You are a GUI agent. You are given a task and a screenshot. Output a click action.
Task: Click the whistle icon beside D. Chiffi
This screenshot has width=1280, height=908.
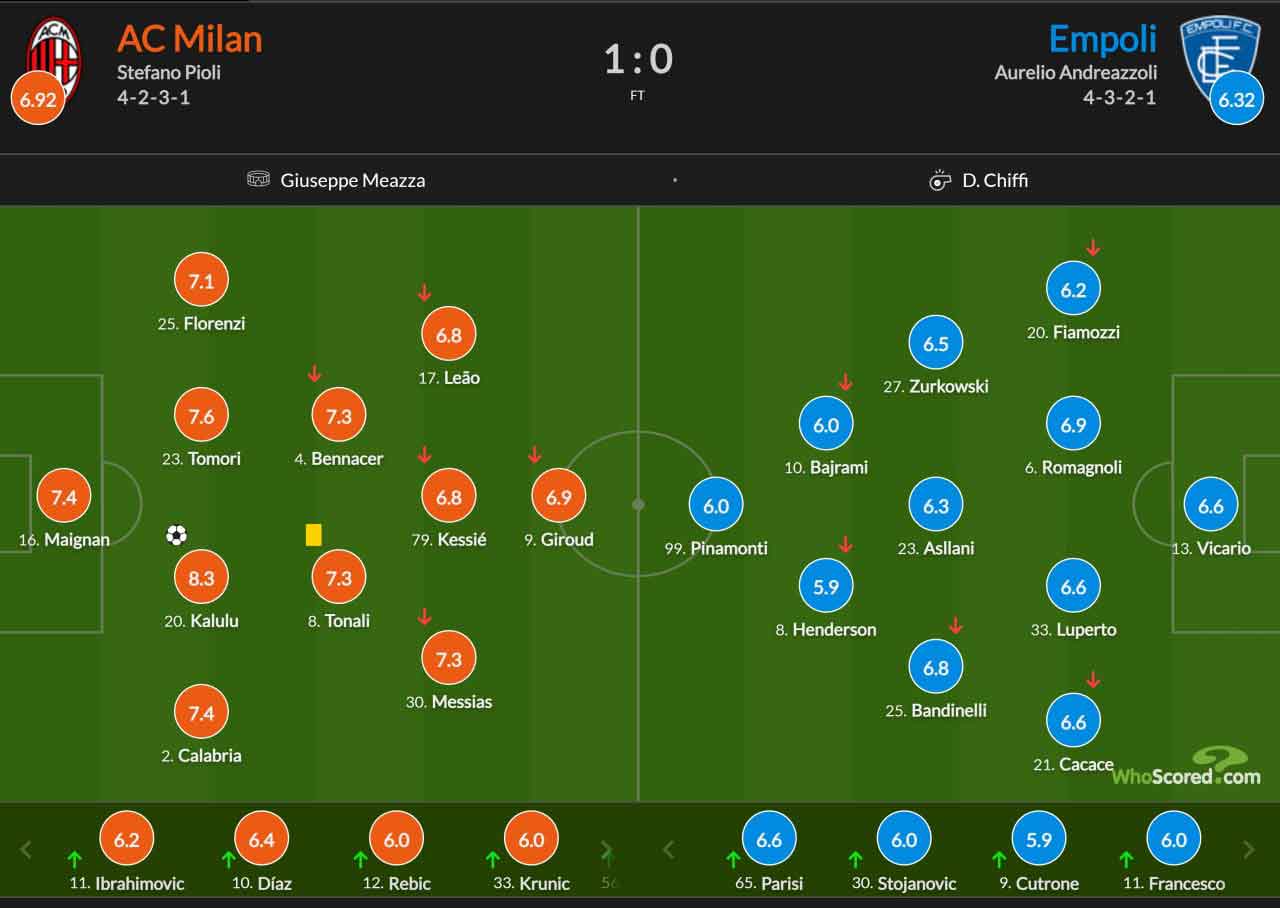[939, 181]
